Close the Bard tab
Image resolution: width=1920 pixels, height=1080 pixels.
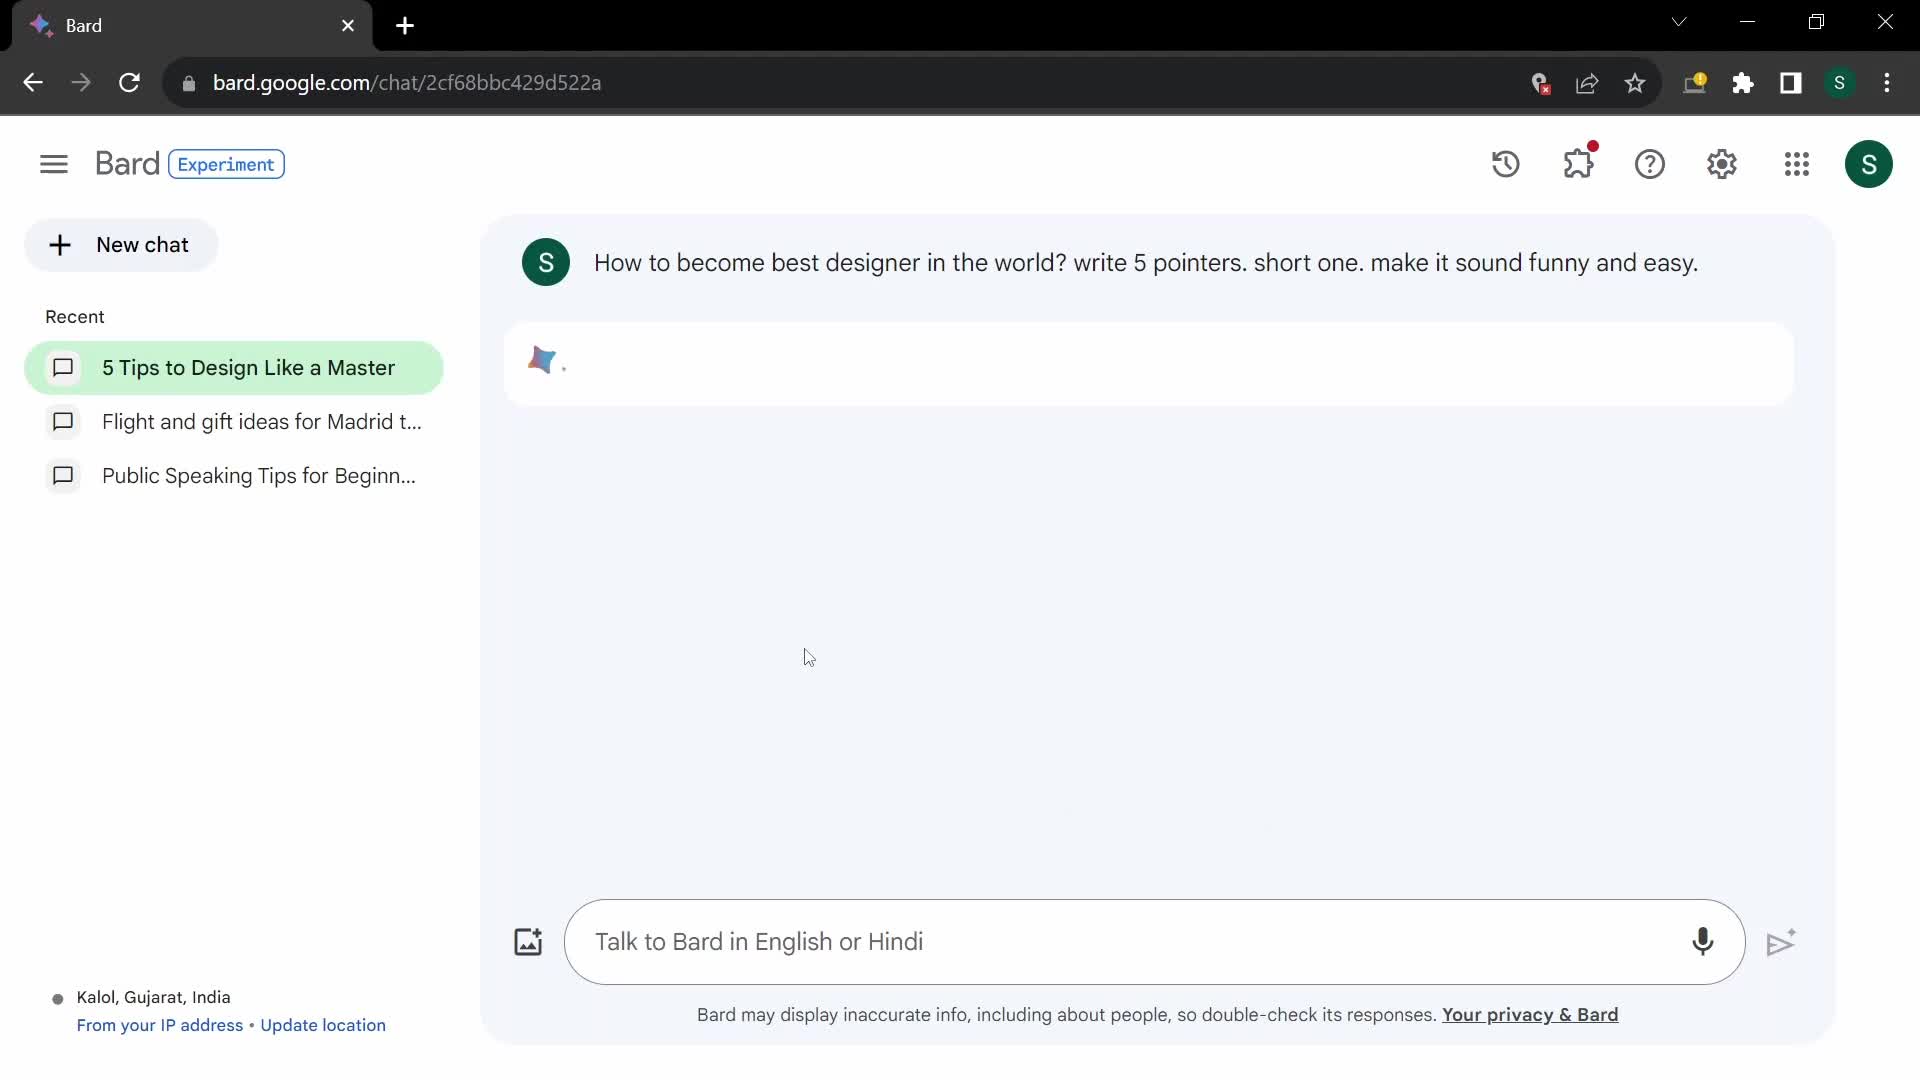click(x=348, y=26)
